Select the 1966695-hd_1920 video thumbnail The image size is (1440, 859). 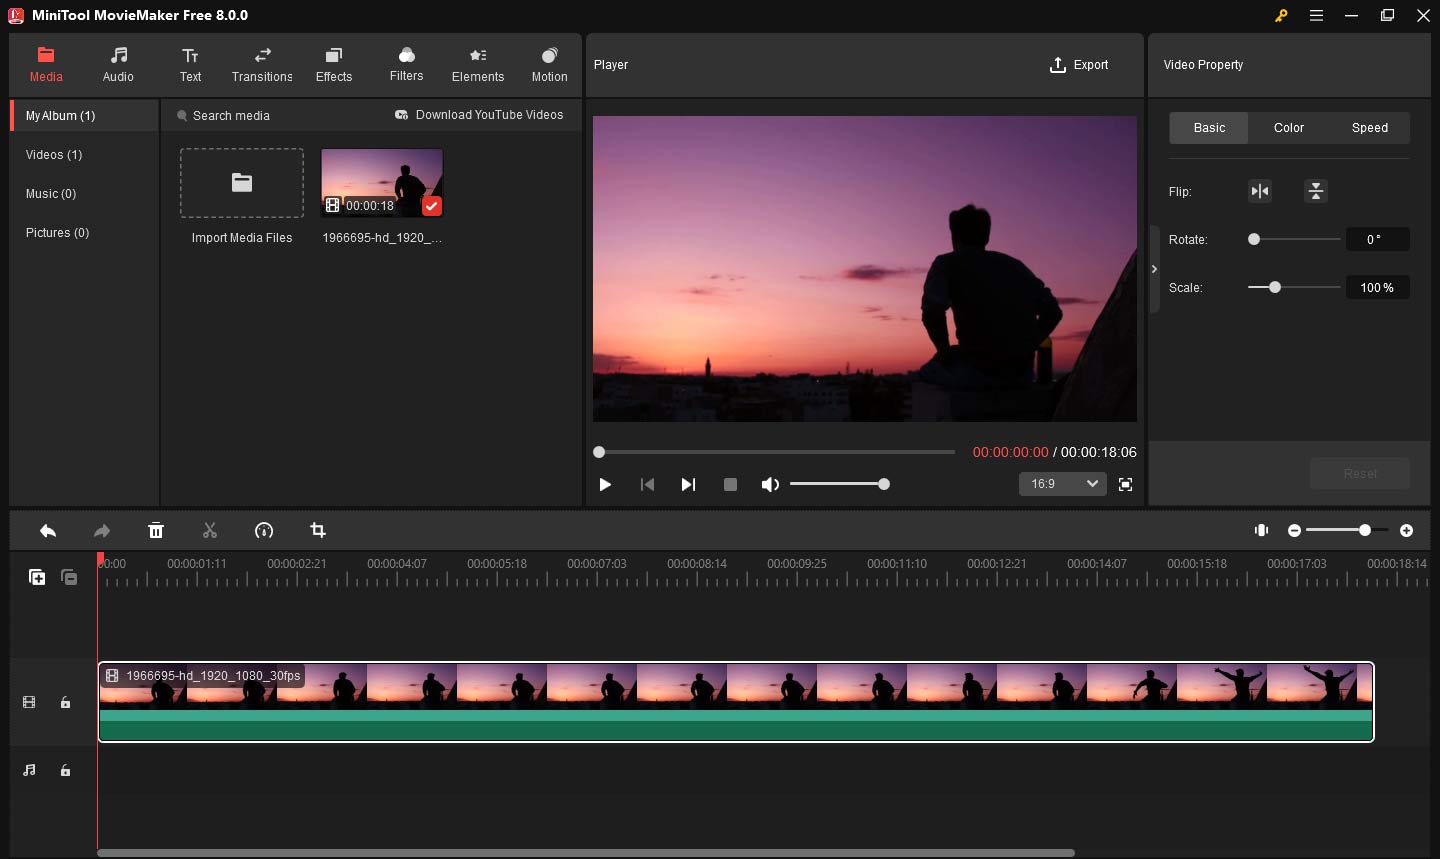pyautogui.click(x=382, y=183)
